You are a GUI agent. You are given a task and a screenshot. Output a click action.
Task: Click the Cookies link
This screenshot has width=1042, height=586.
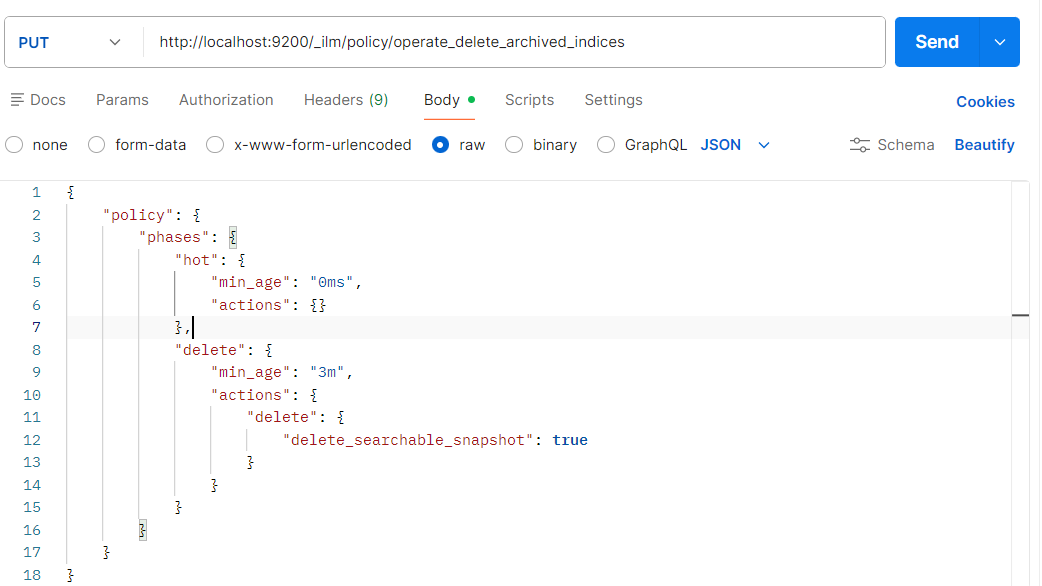point(985,102)
